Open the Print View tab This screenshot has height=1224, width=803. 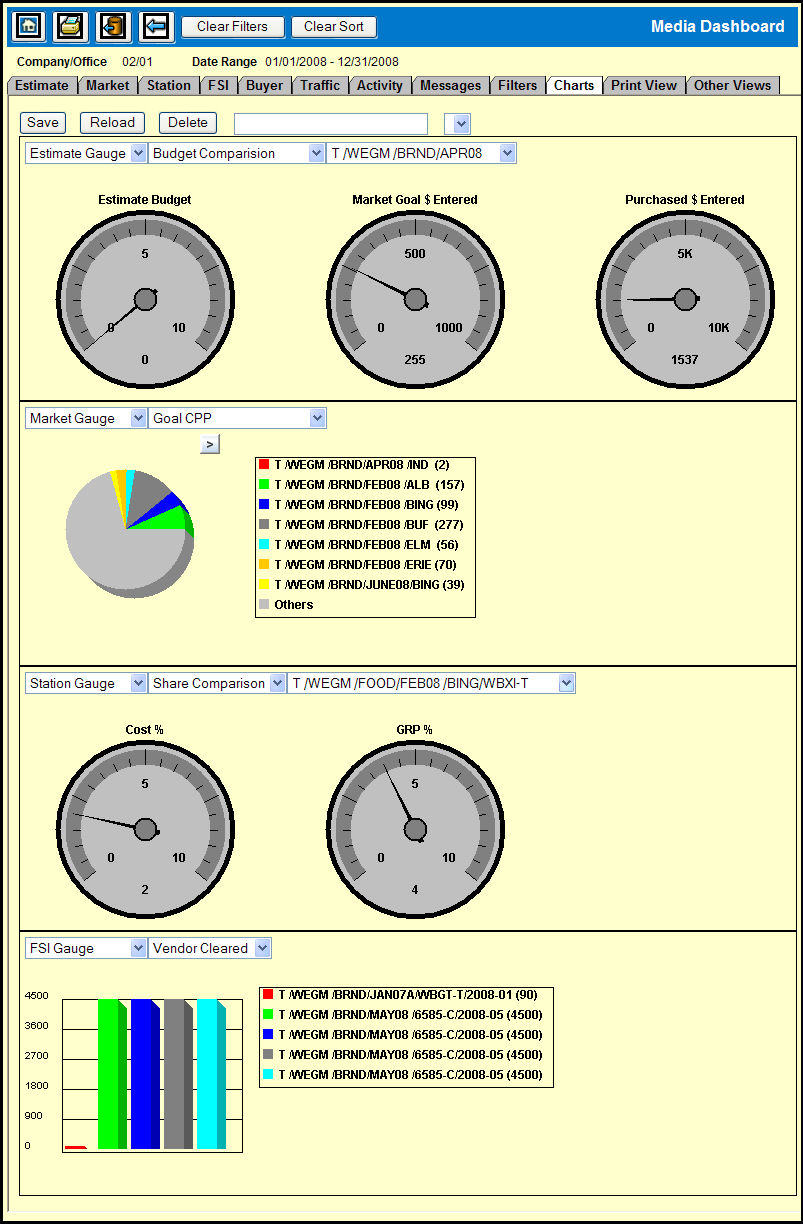[x=644, y=85]
